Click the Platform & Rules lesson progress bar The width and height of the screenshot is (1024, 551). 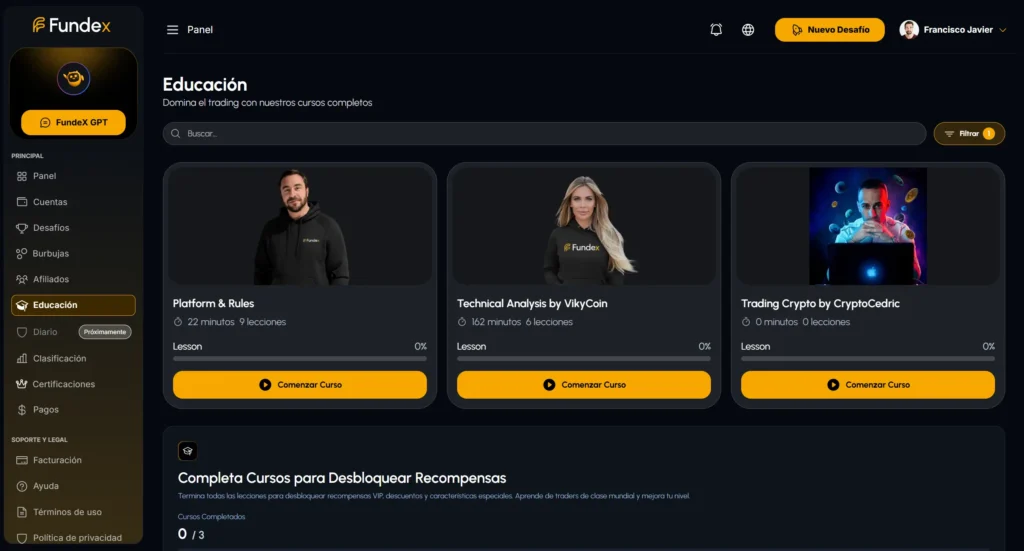300,358
